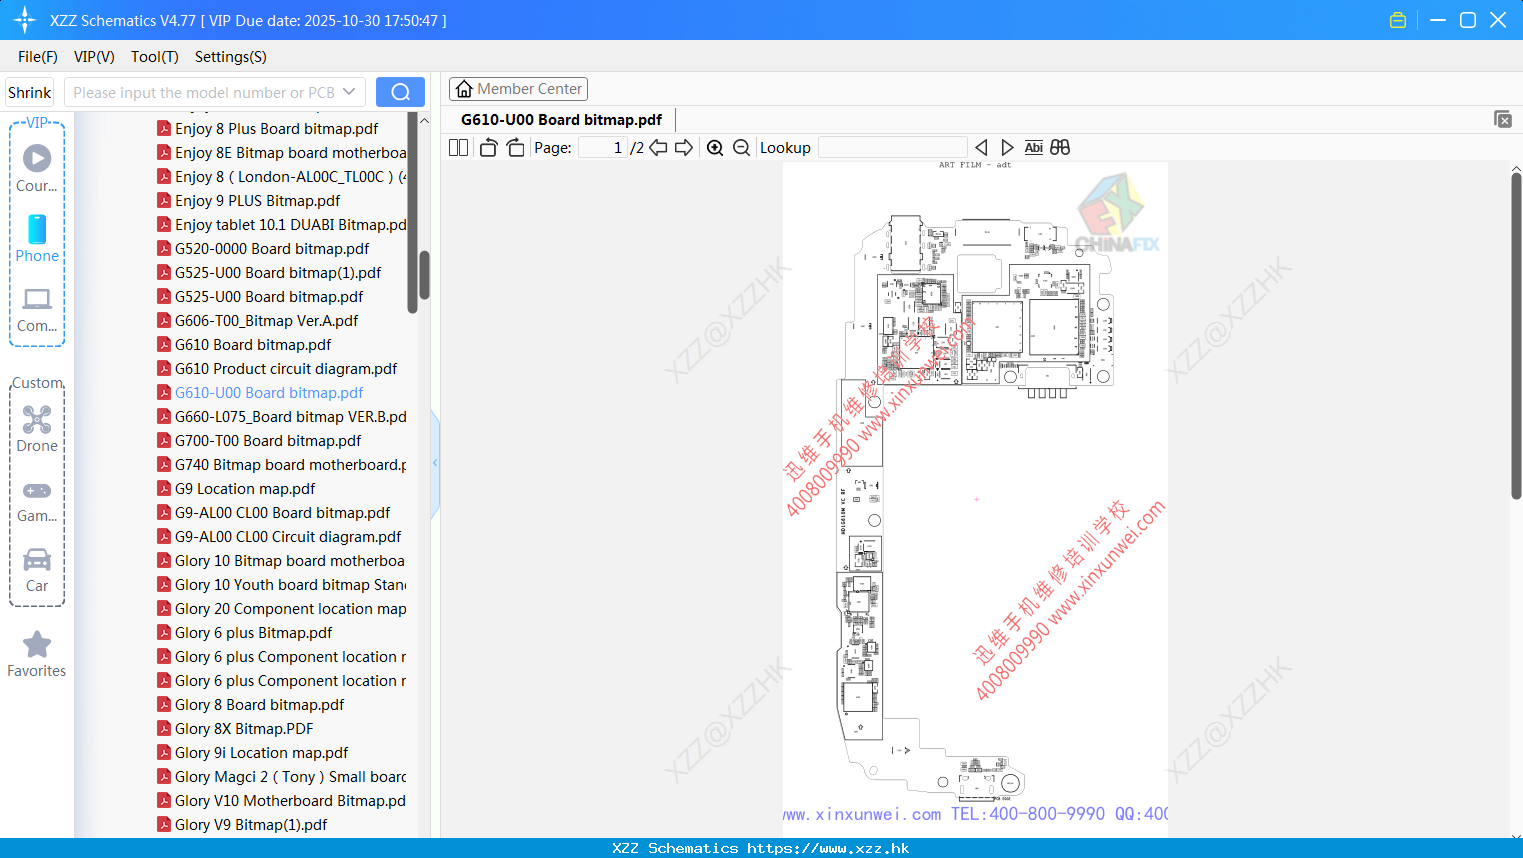Open the Tool(T) menu
This screenshot has height=858, width=1523.
click(155, 57)
